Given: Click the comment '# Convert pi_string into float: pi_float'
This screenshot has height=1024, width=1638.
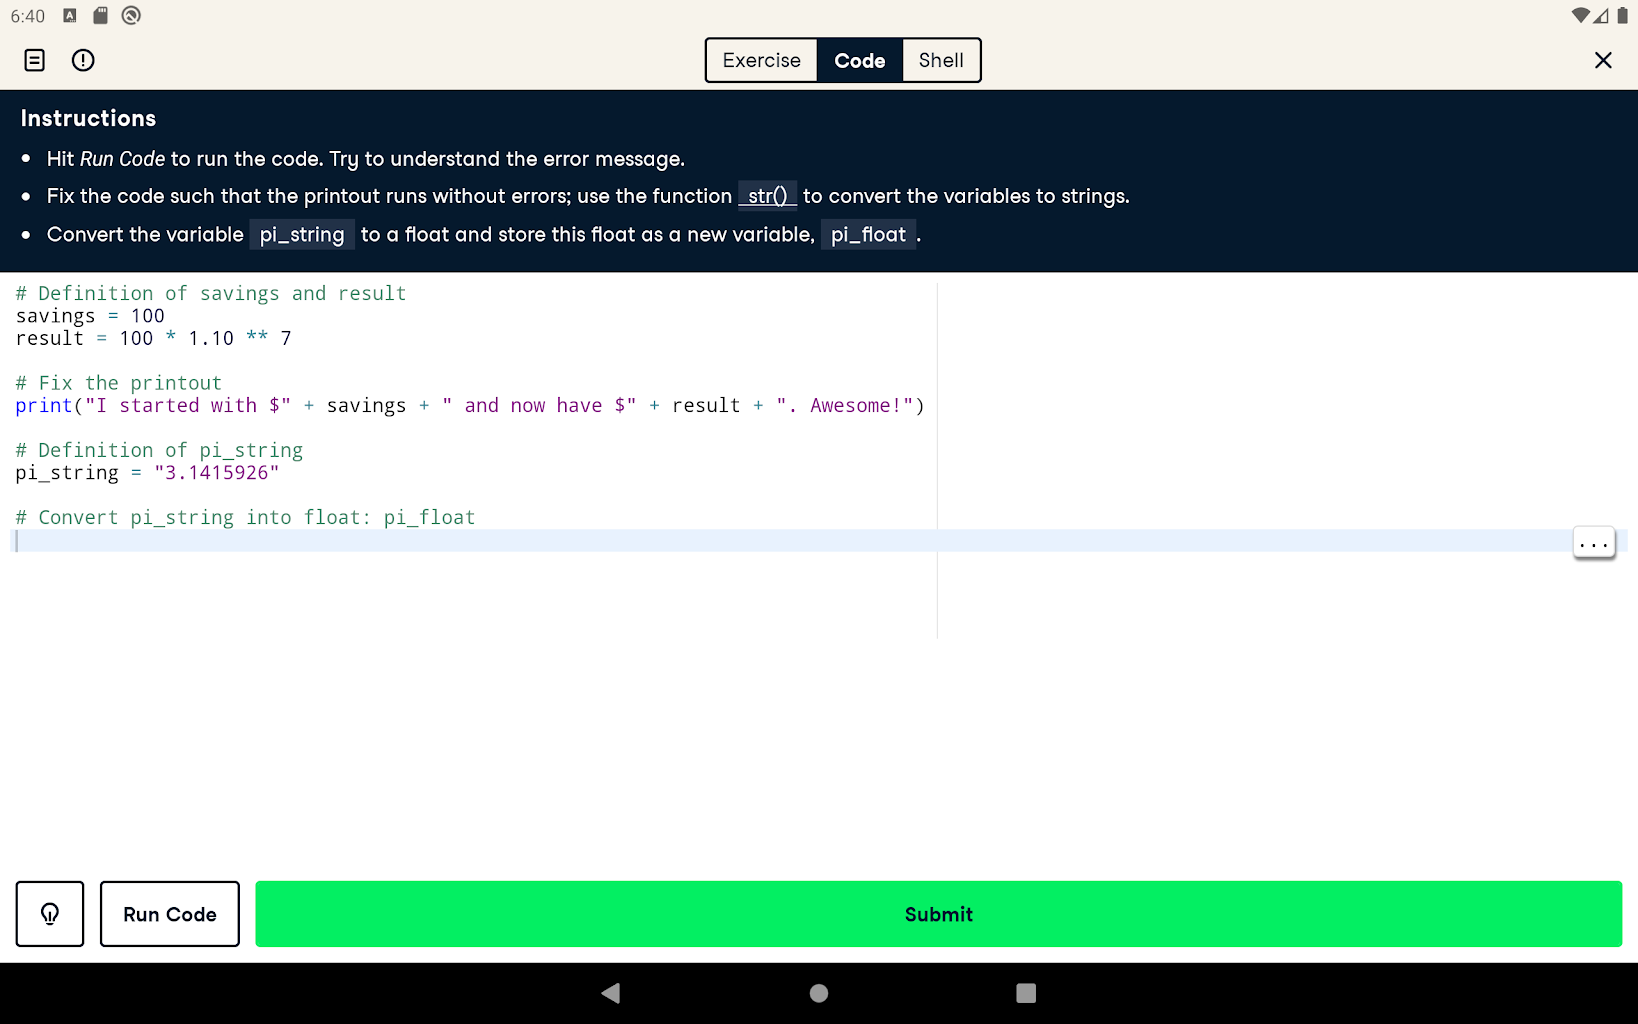Looking at the screenshot, I should pos(246,518).
